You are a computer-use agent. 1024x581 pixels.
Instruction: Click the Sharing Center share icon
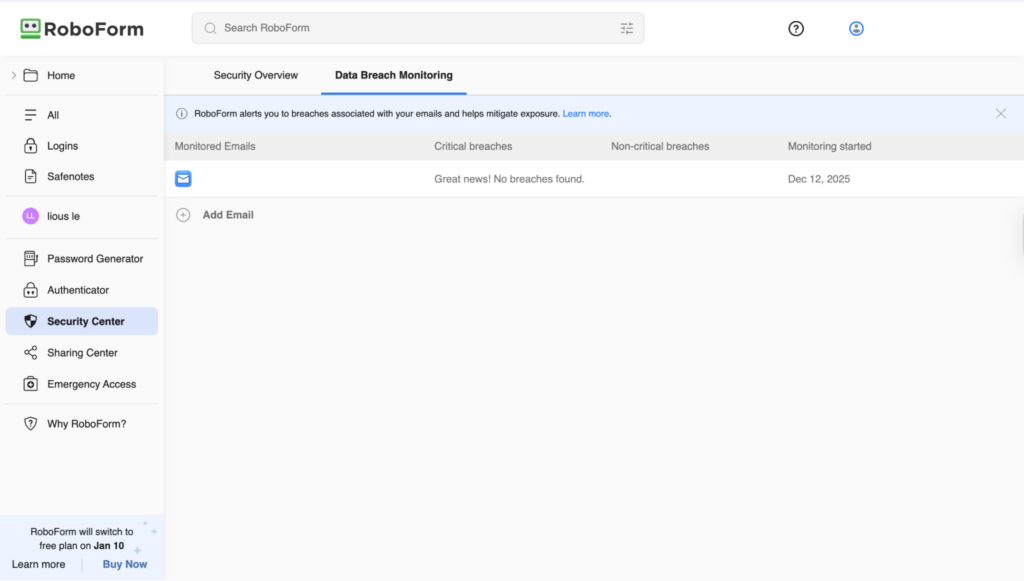[x=31, y=353]
